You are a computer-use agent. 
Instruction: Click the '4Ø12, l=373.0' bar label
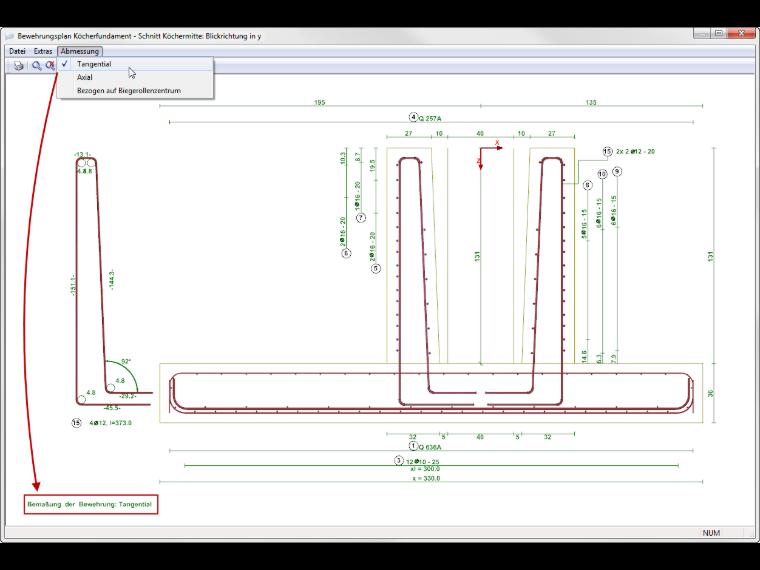pos(111,423)
